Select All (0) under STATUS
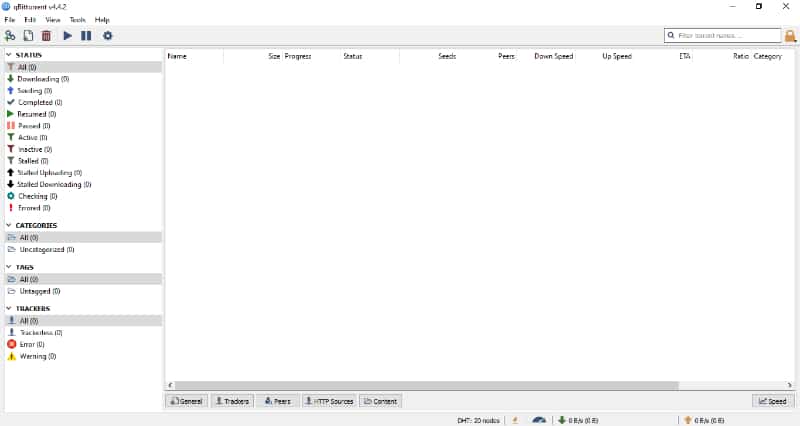The width and height of the screenshot is (800, 426). coord(84,67)
